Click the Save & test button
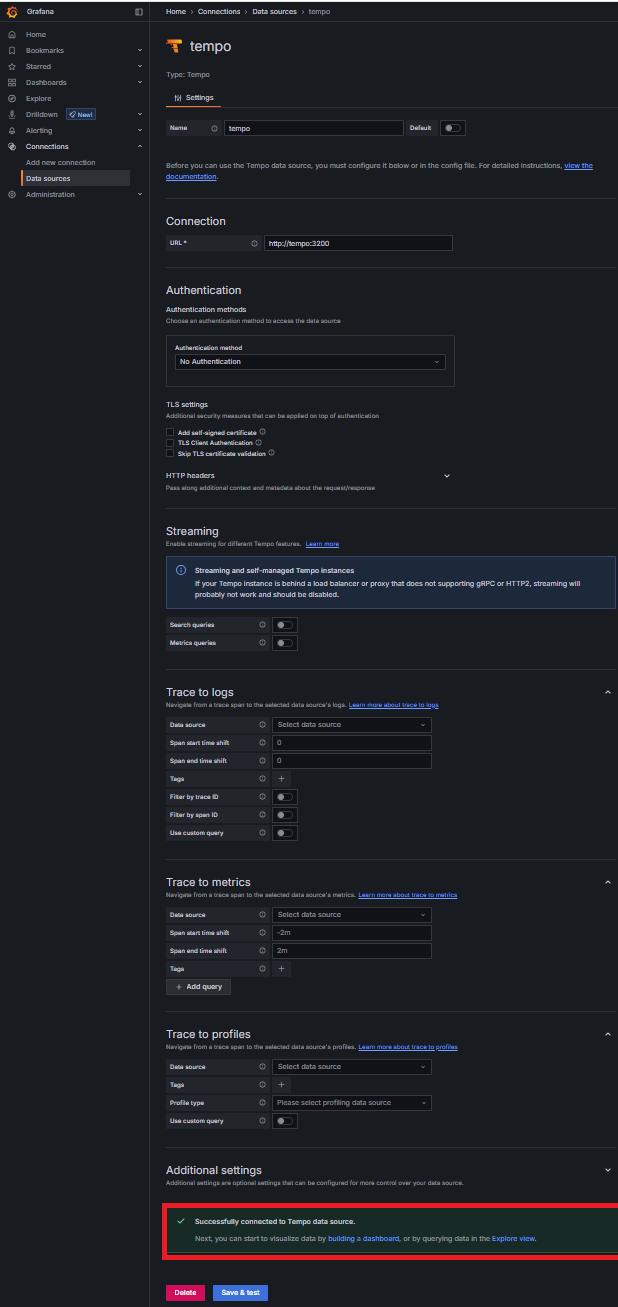The image size is (618, 1307). [x=240, y=1293]
